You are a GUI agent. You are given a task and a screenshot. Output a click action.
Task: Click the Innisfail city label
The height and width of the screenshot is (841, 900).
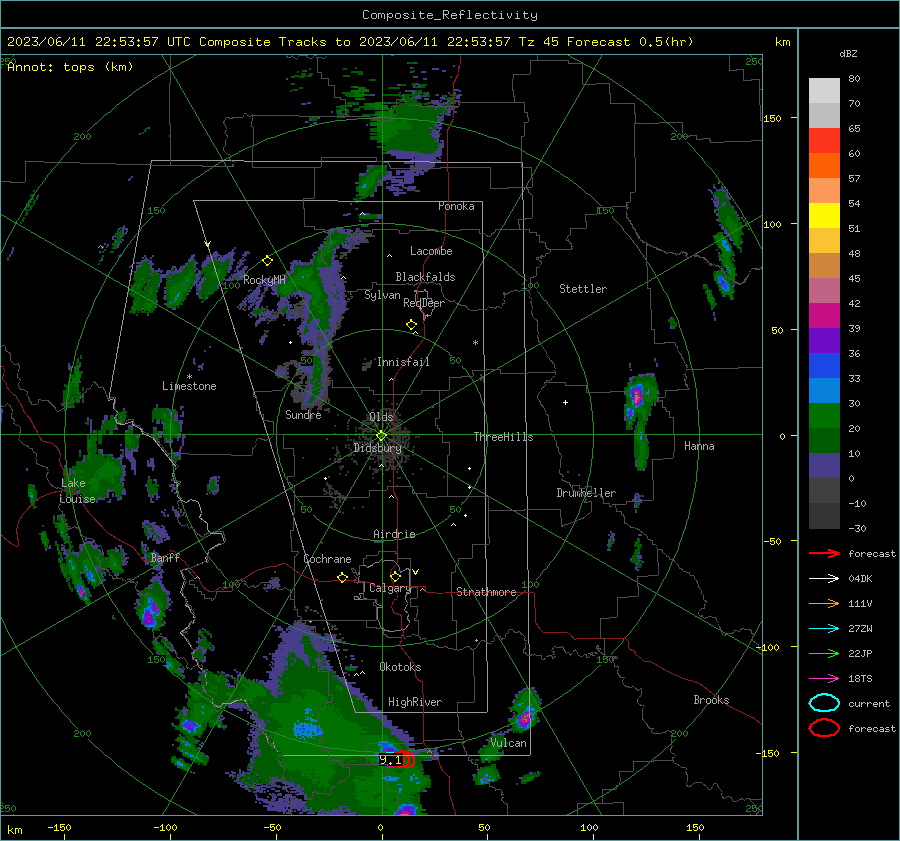point(403,362)
